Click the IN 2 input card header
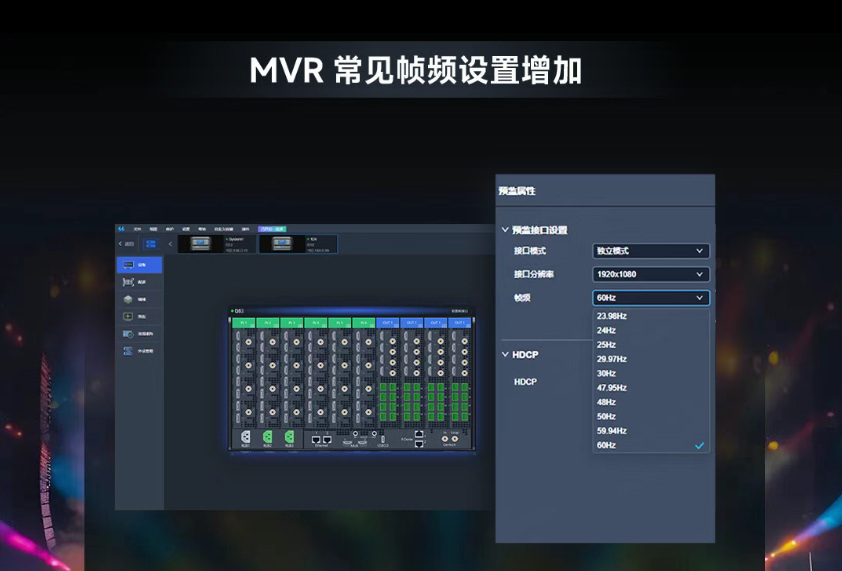This screenshot has height=571, width=842. 267,323
